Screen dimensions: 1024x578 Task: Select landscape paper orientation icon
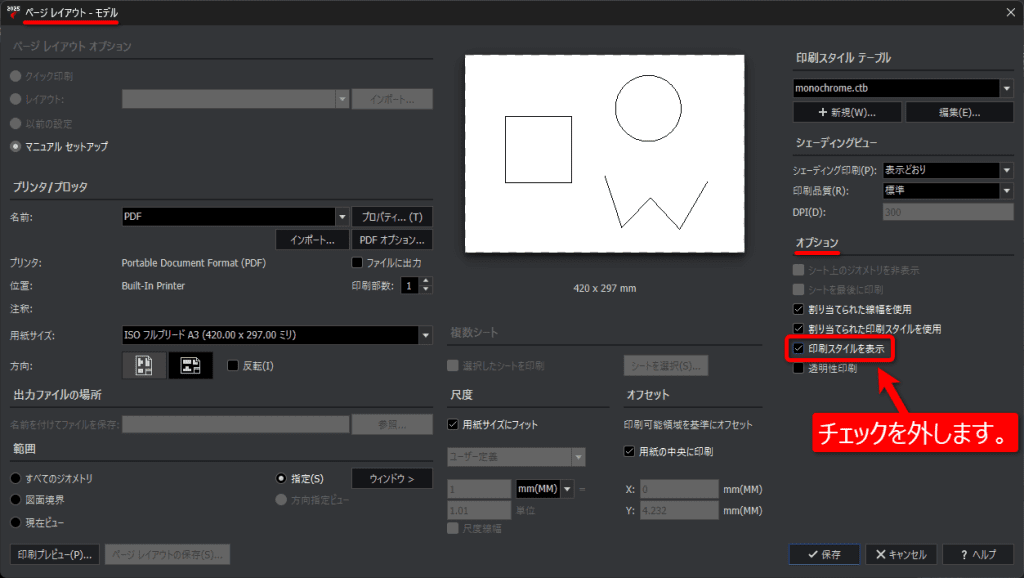pos(191,365)
